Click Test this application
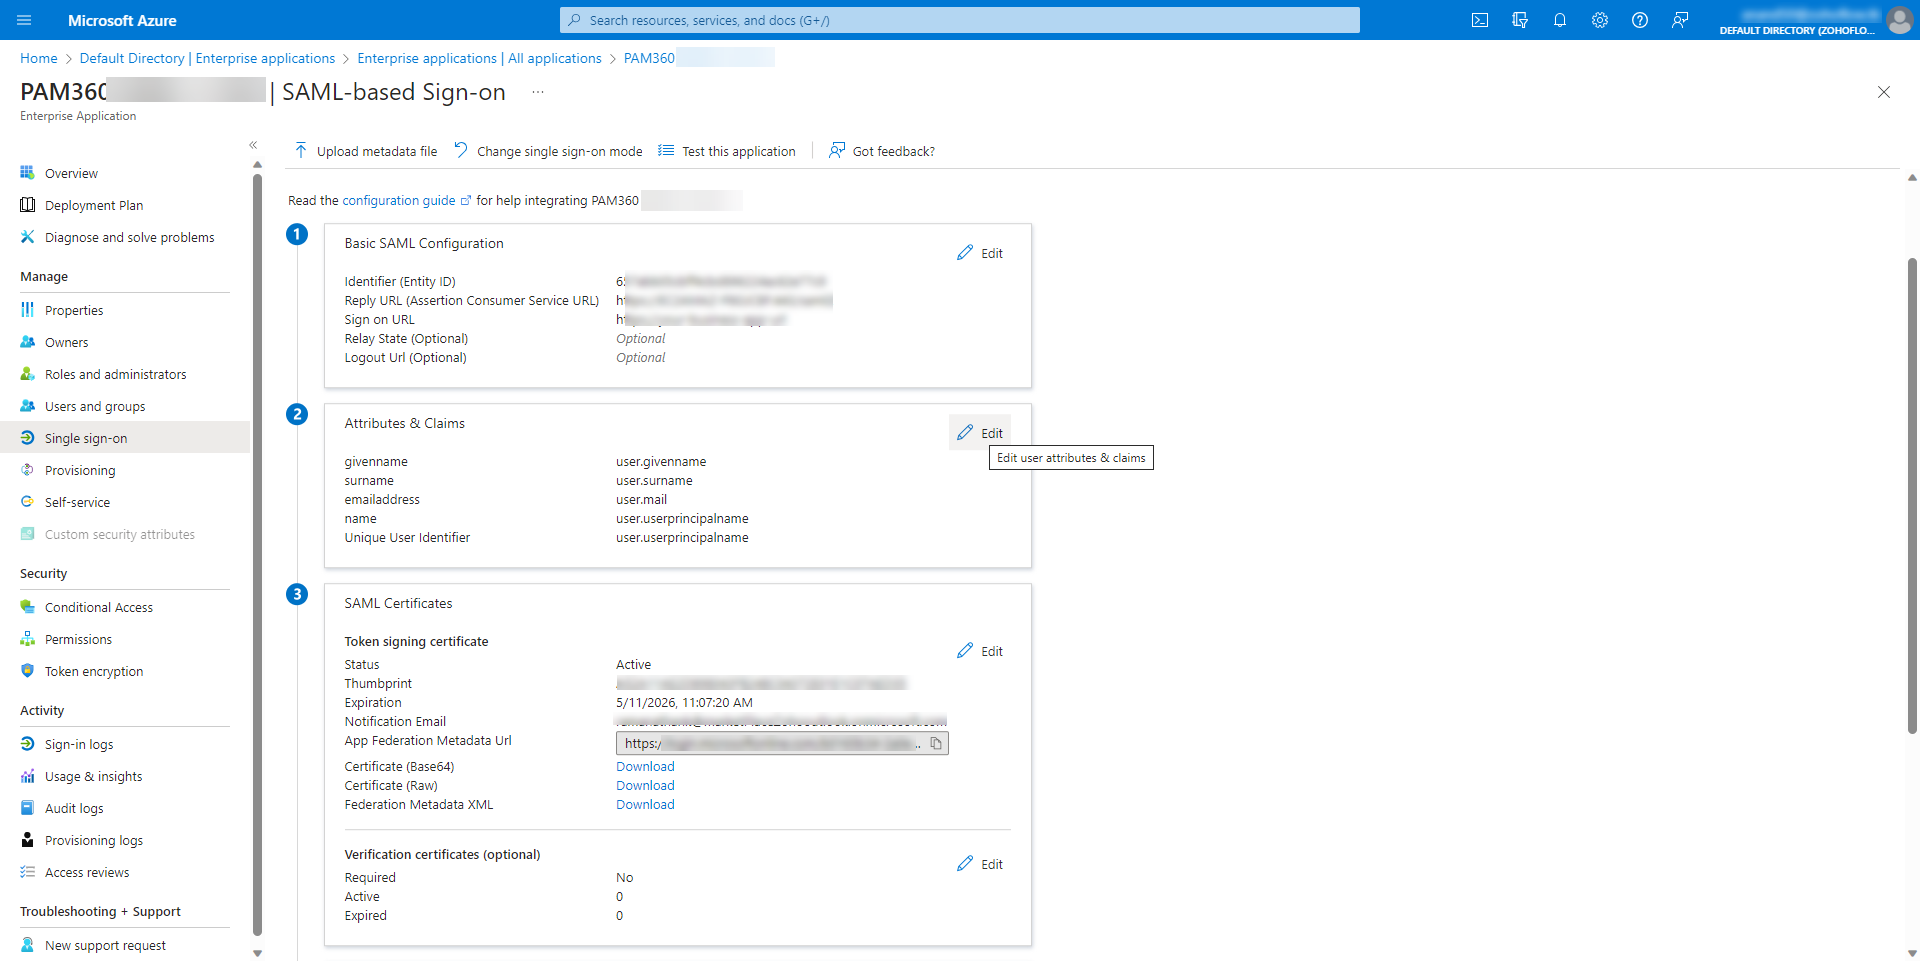 [x=727, y=151]
